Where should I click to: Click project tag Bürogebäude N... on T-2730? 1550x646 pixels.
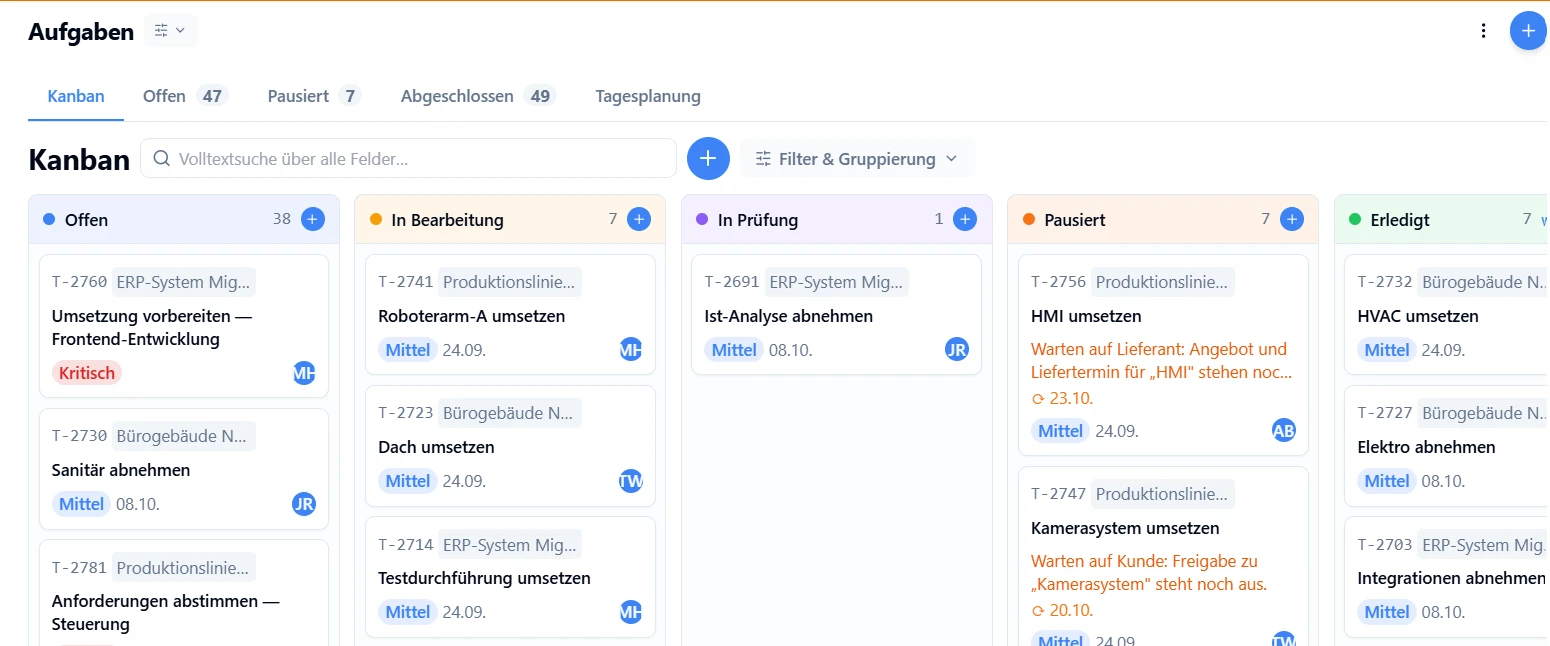[184, 436]
